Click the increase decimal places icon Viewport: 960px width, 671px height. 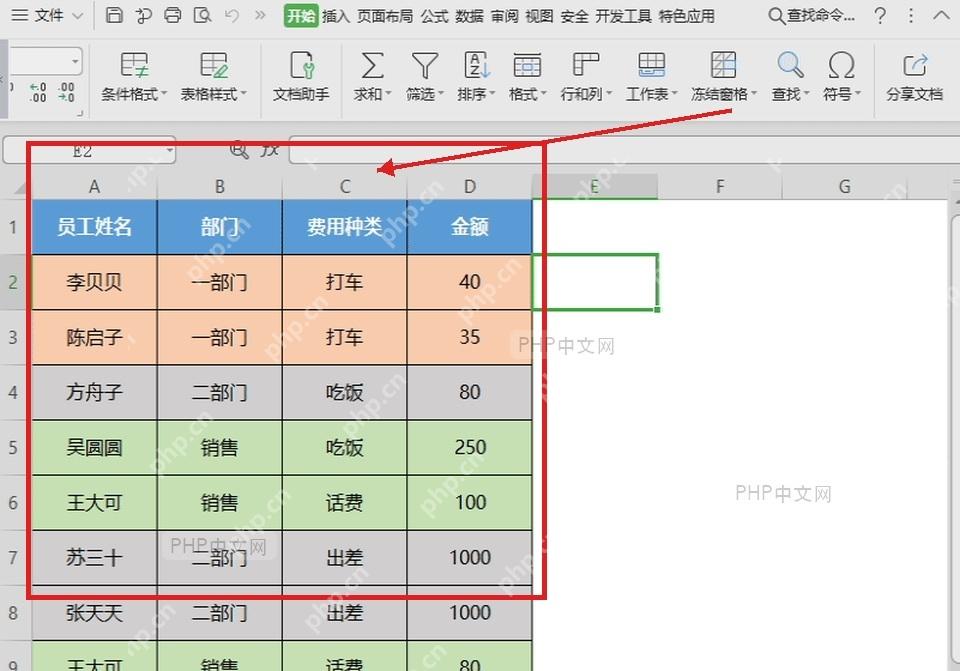(x=38, y=92)
